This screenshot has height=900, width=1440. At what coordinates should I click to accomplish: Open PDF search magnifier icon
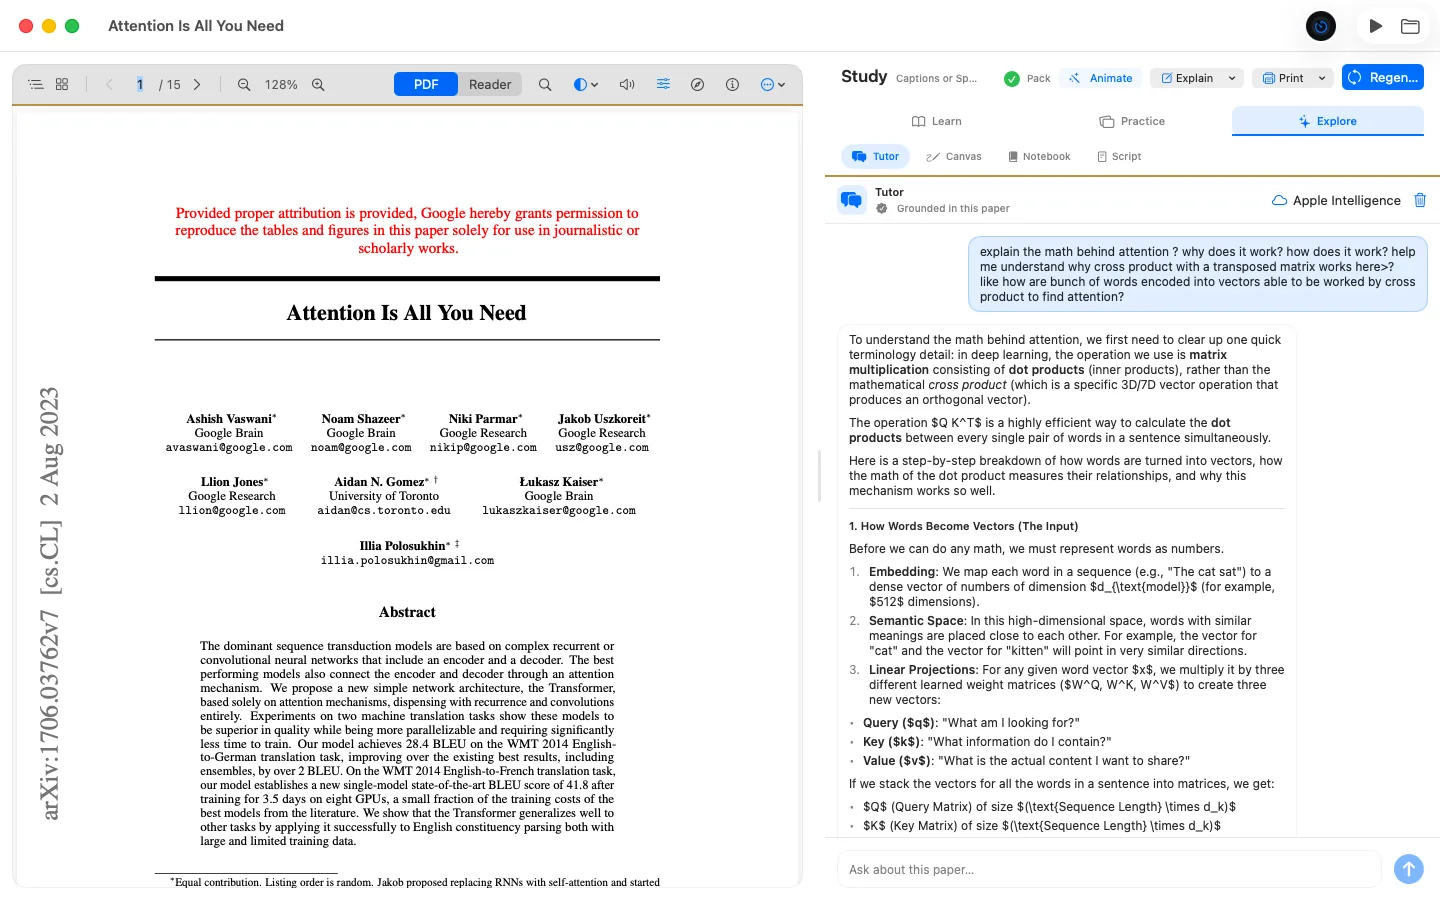[x=545, y=85]
